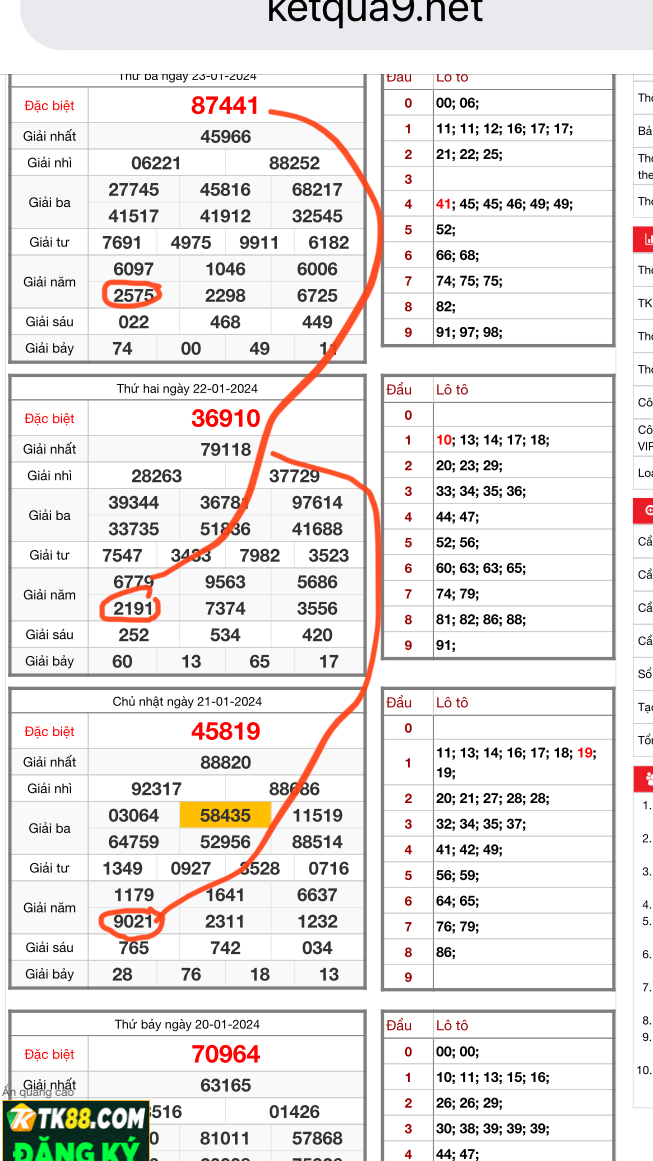Open the 'Chủ nhật ngày 21-01-2024' header
Screen dimensions: 653x1161
pyautogui.click(x=187, y=701)
